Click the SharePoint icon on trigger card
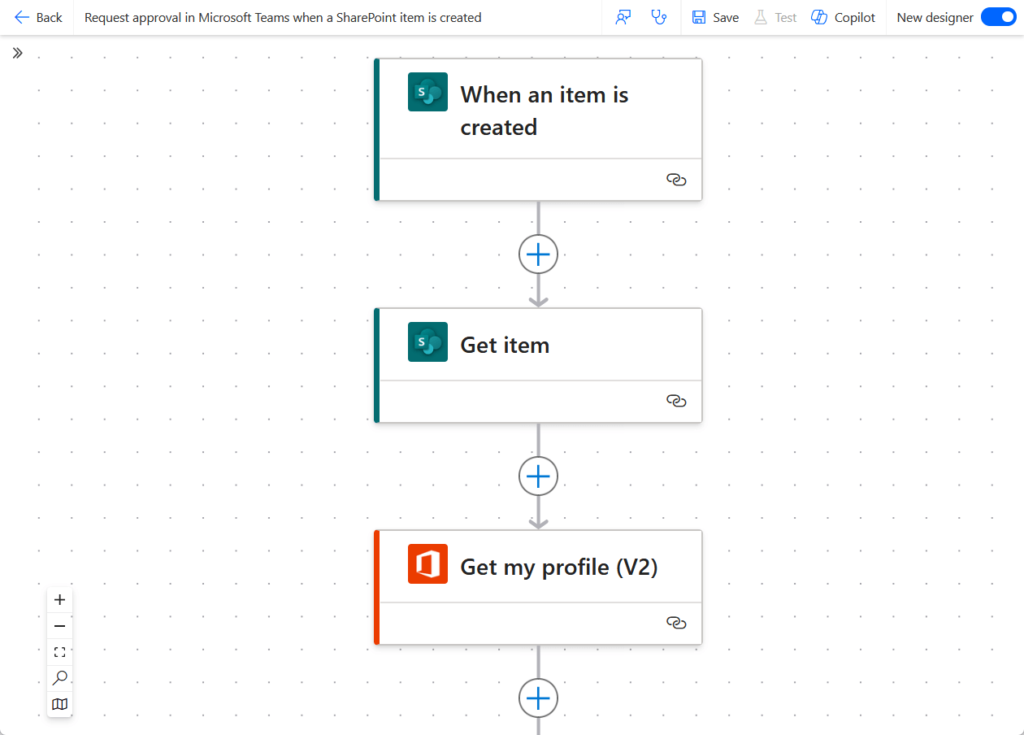Screen dimensions: 1024x735 (x=428, y=92)
